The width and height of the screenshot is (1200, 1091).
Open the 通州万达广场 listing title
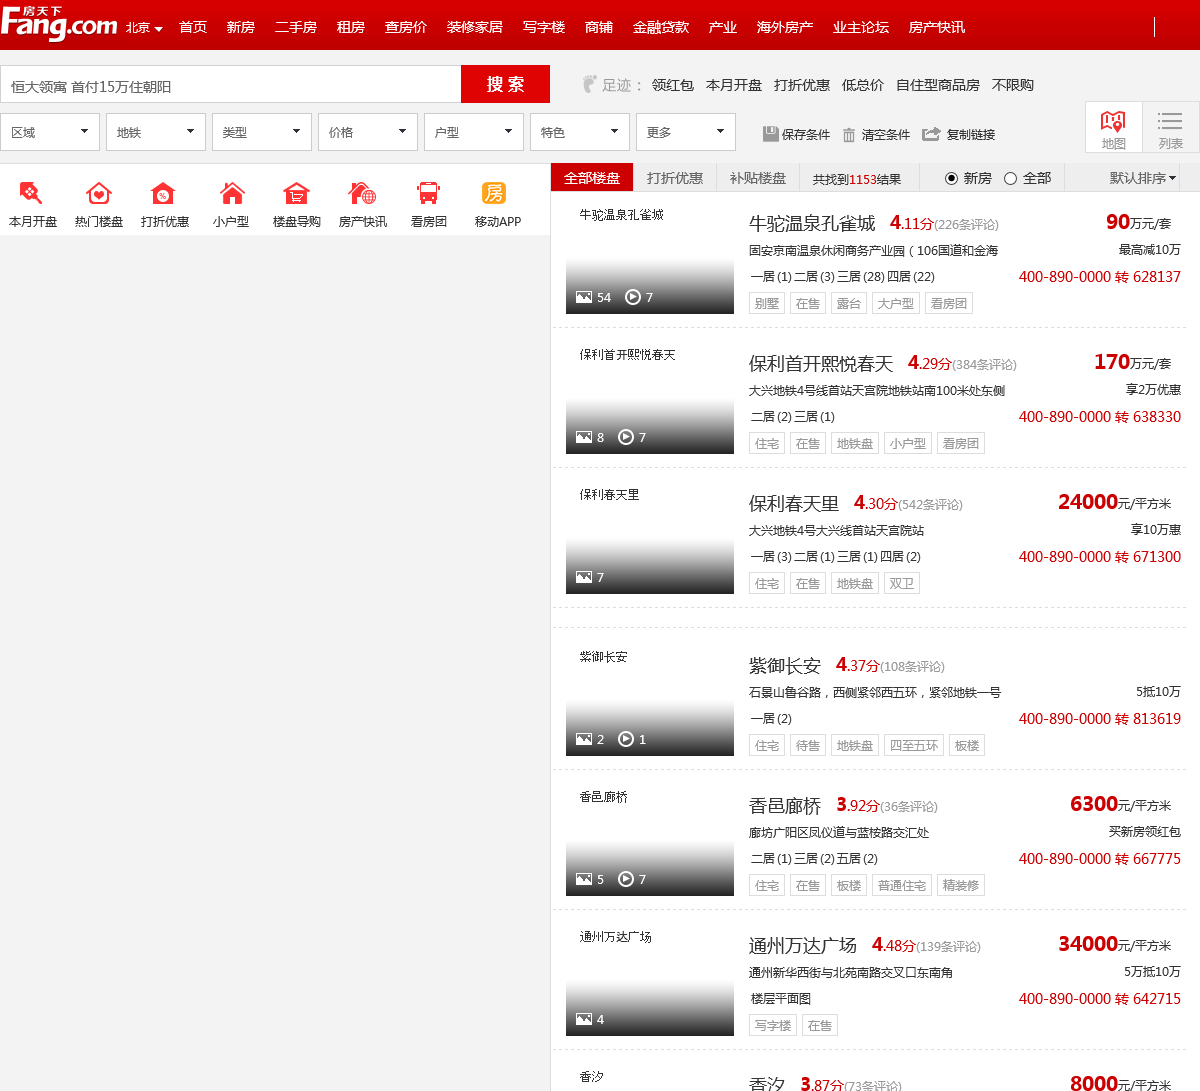coord(803,945)
